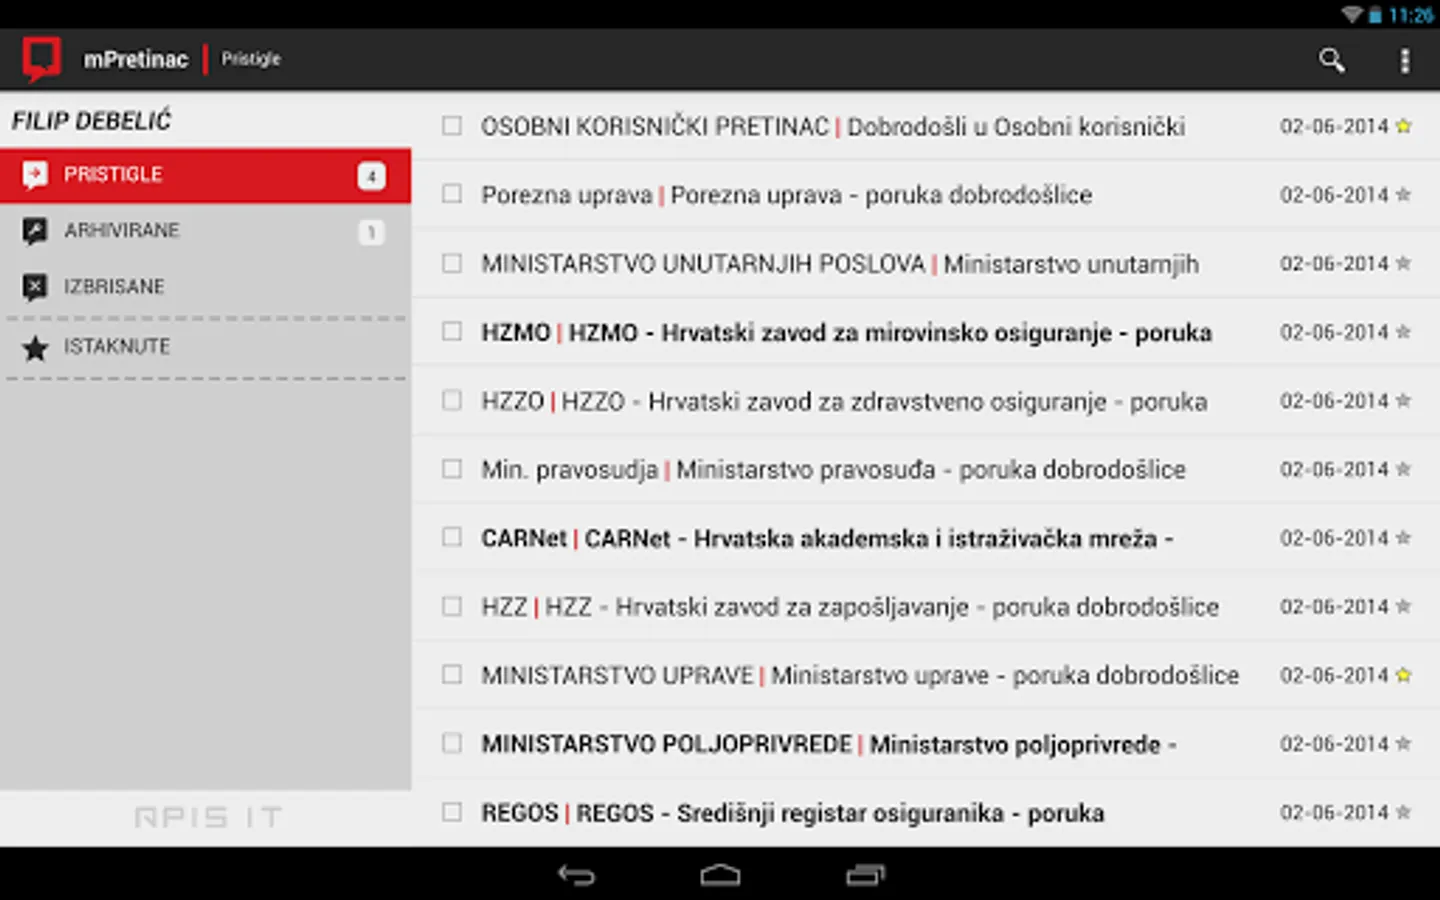
Task: Tap the mPretinac app logo
Action: [x=42, y=59]
